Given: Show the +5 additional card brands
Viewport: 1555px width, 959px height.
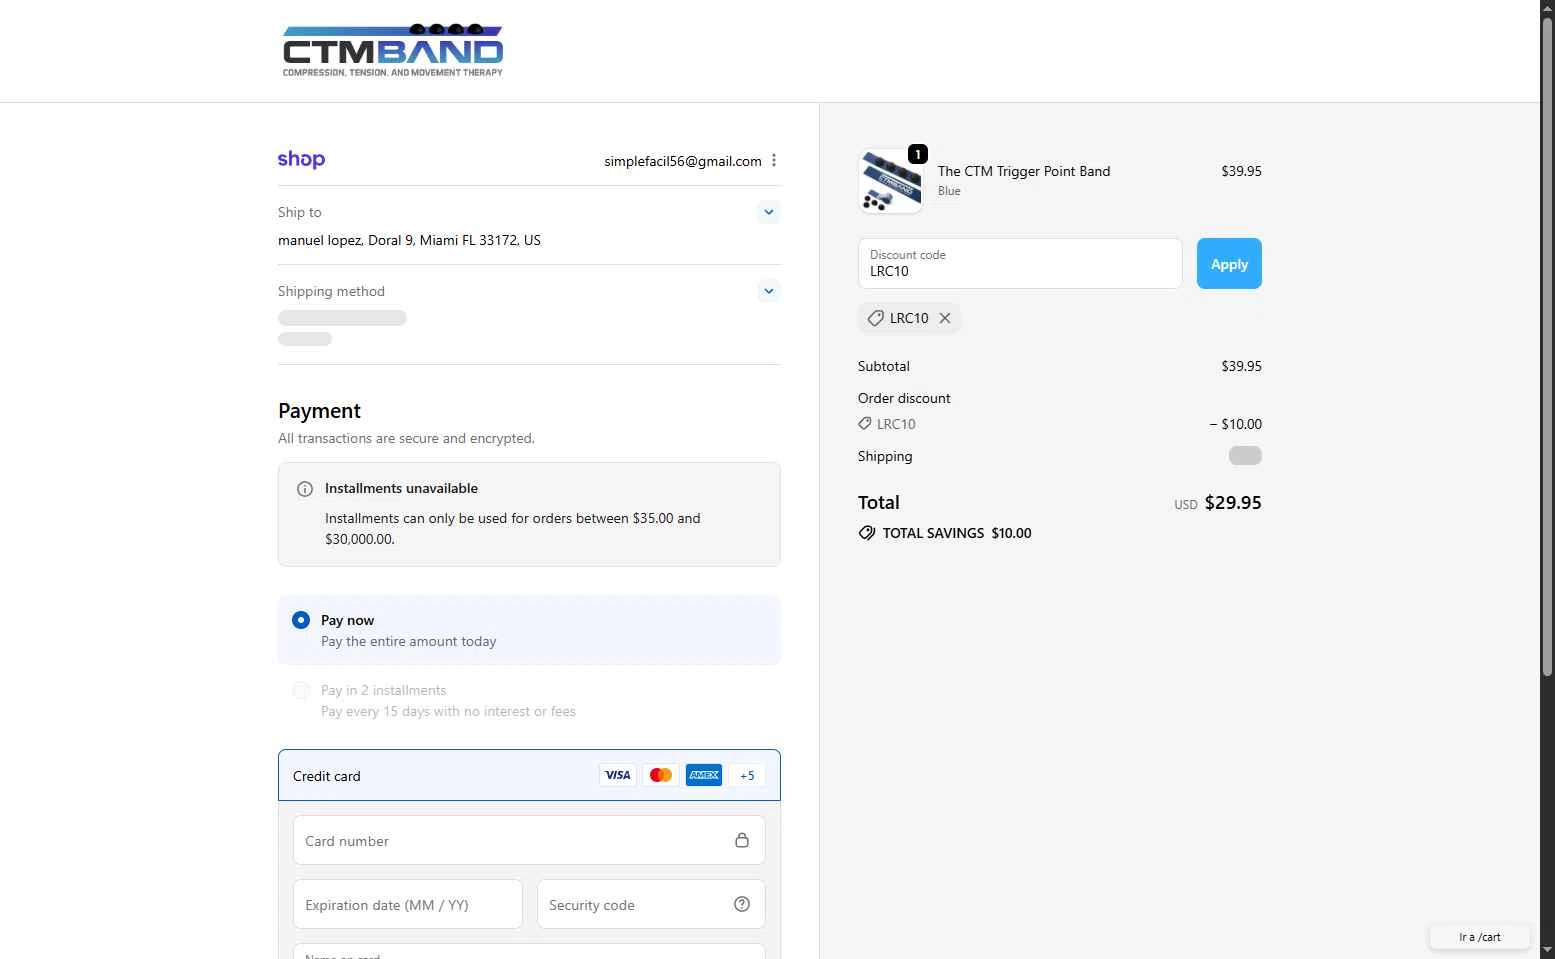Looking at the screenshot, I should [747, 775].
